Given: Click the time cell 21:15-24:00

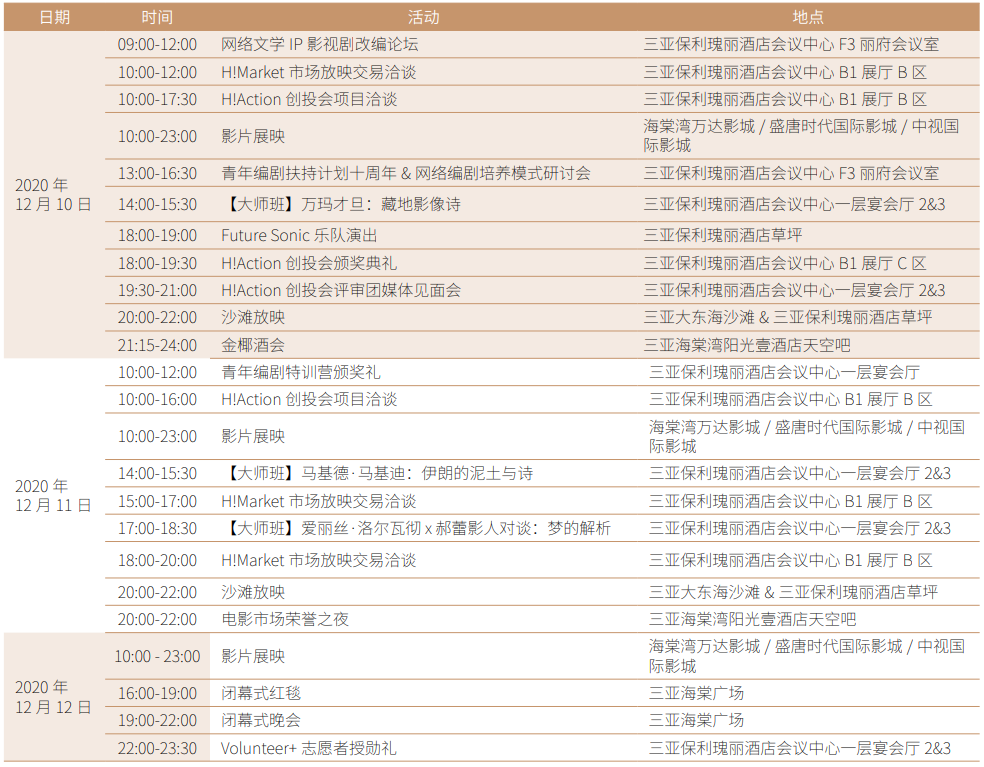Looking at the screenshot, I should coord(158,345).
